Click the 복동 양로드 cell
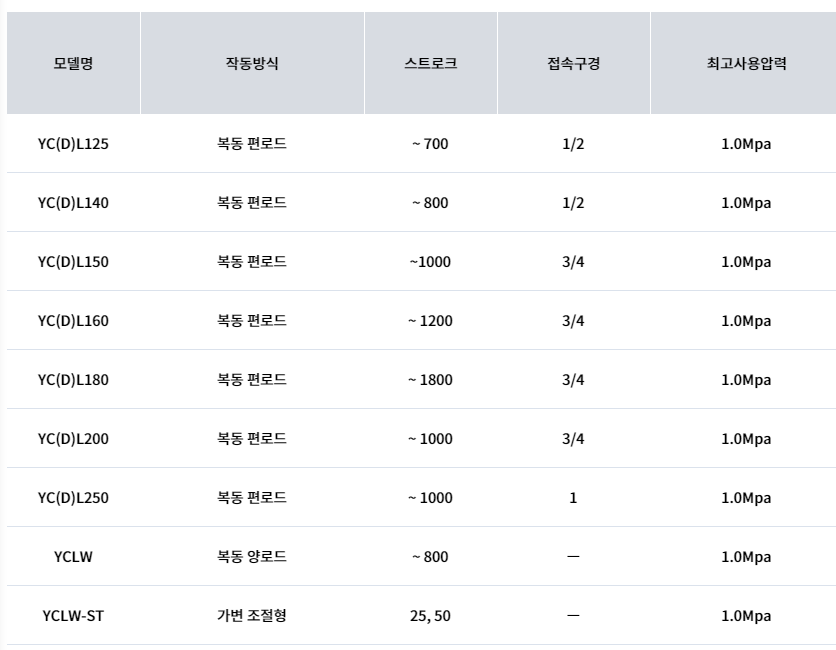 click(252, 557)
